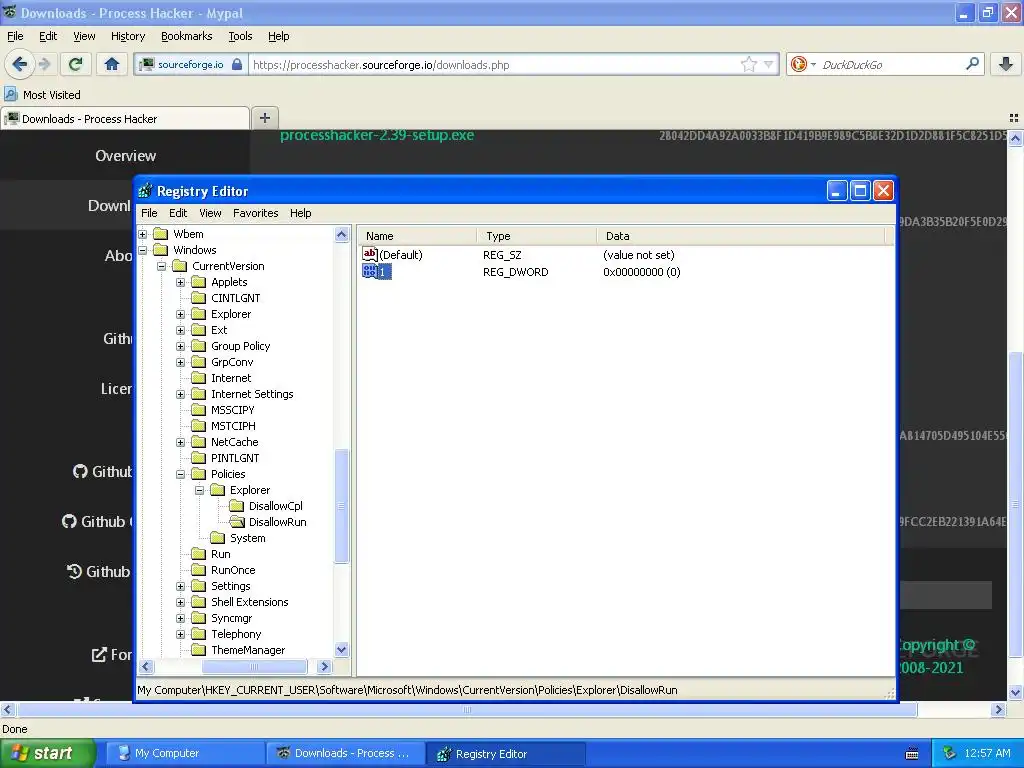The height and width of the screenshot is (768, 1024).
Task: Choose search engine via the DuckDuckGo icon
Action: click(799, 64)
